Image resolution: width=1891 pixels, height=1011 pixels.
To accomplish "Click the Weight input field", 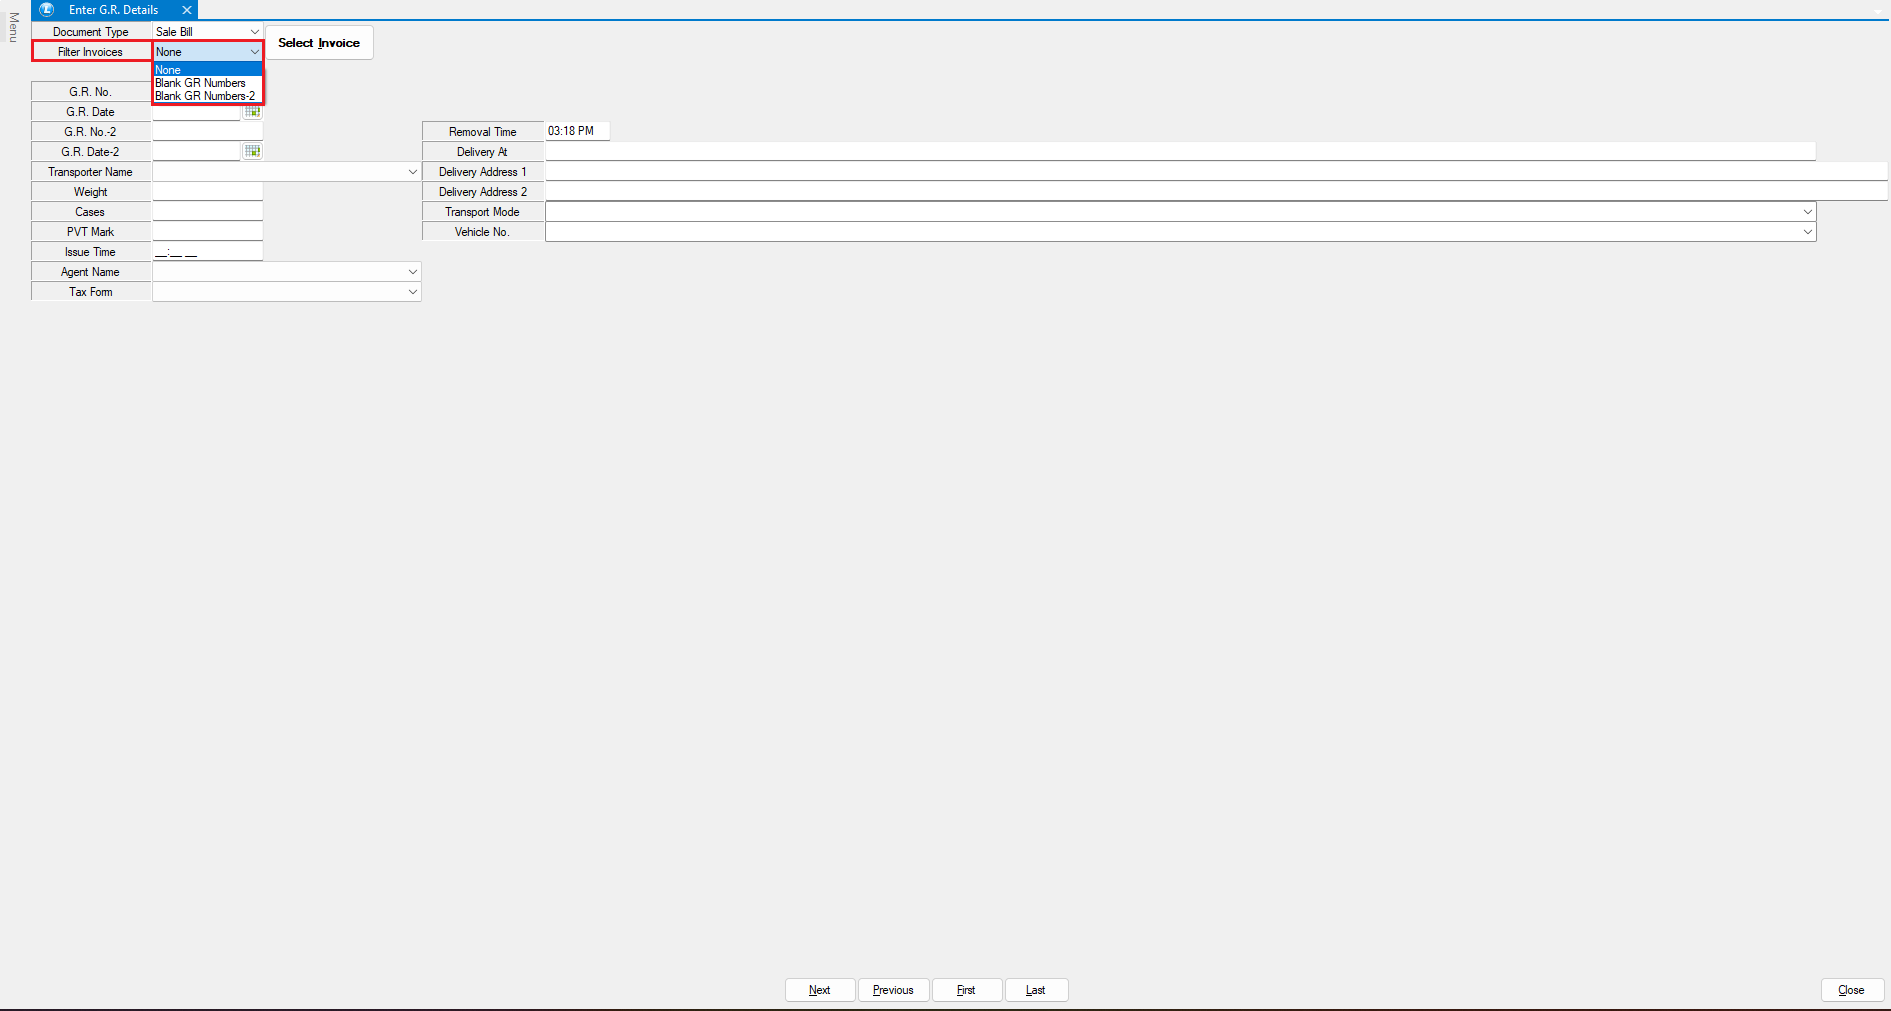I will (207, 191).
